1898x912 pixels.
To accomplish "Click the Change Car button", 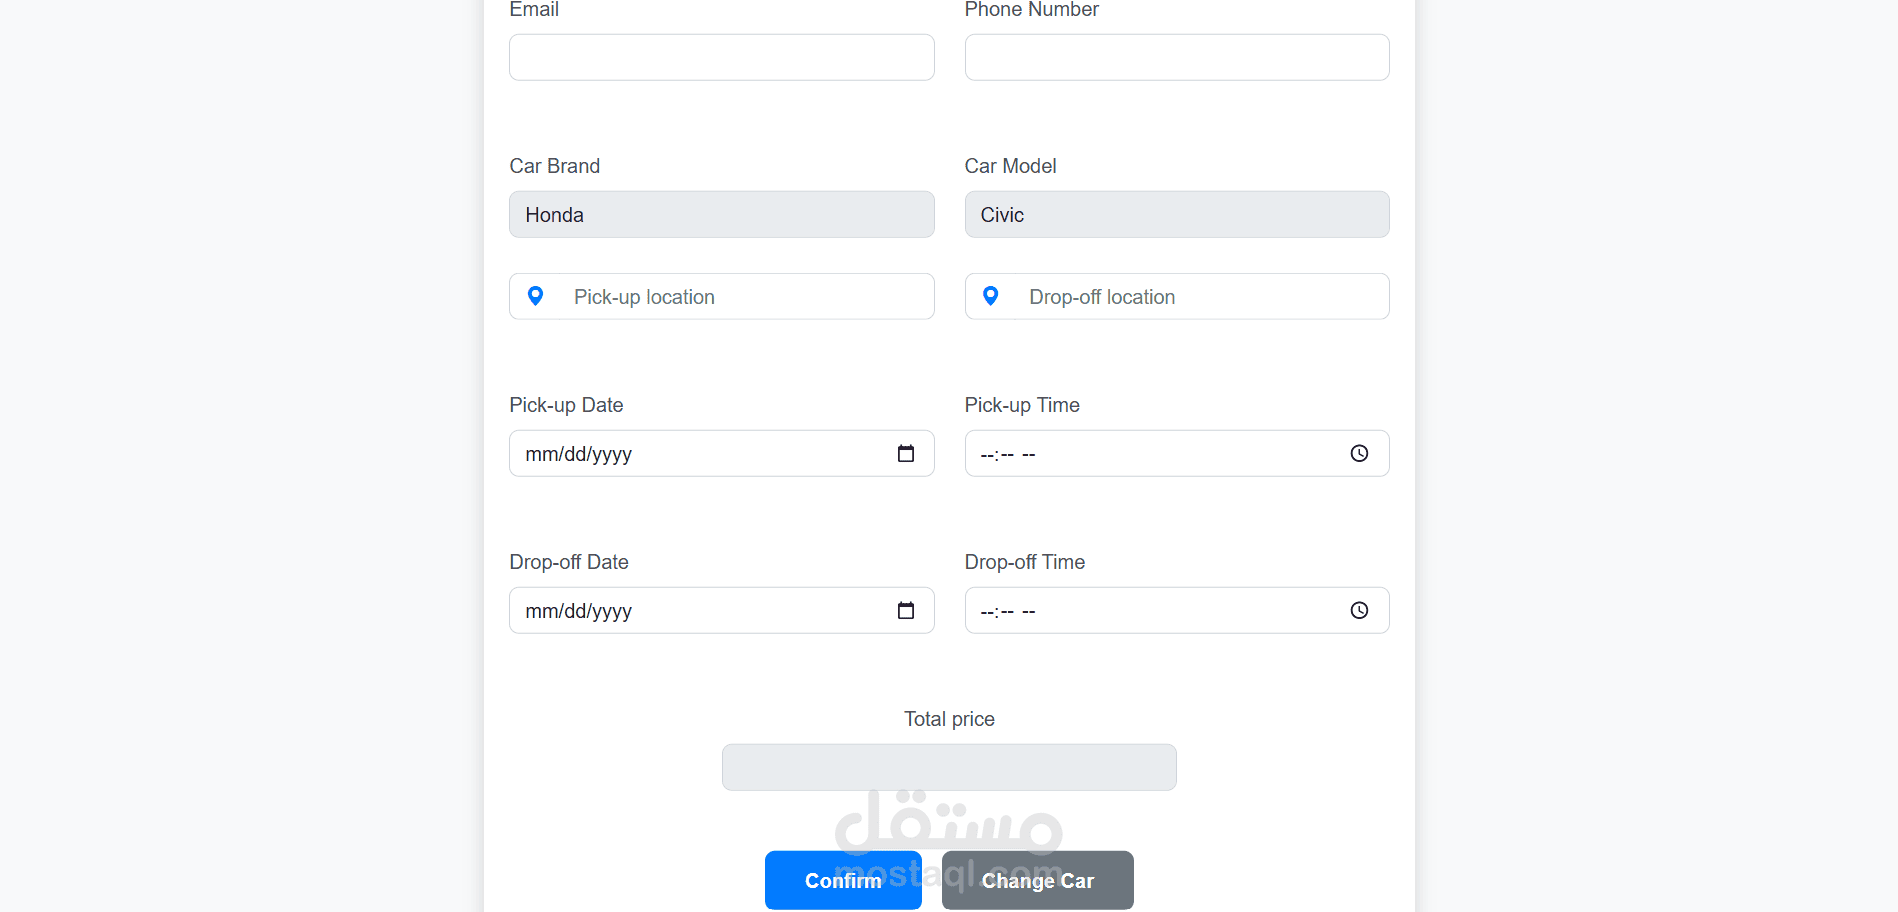I will (x=1037, y=880).
